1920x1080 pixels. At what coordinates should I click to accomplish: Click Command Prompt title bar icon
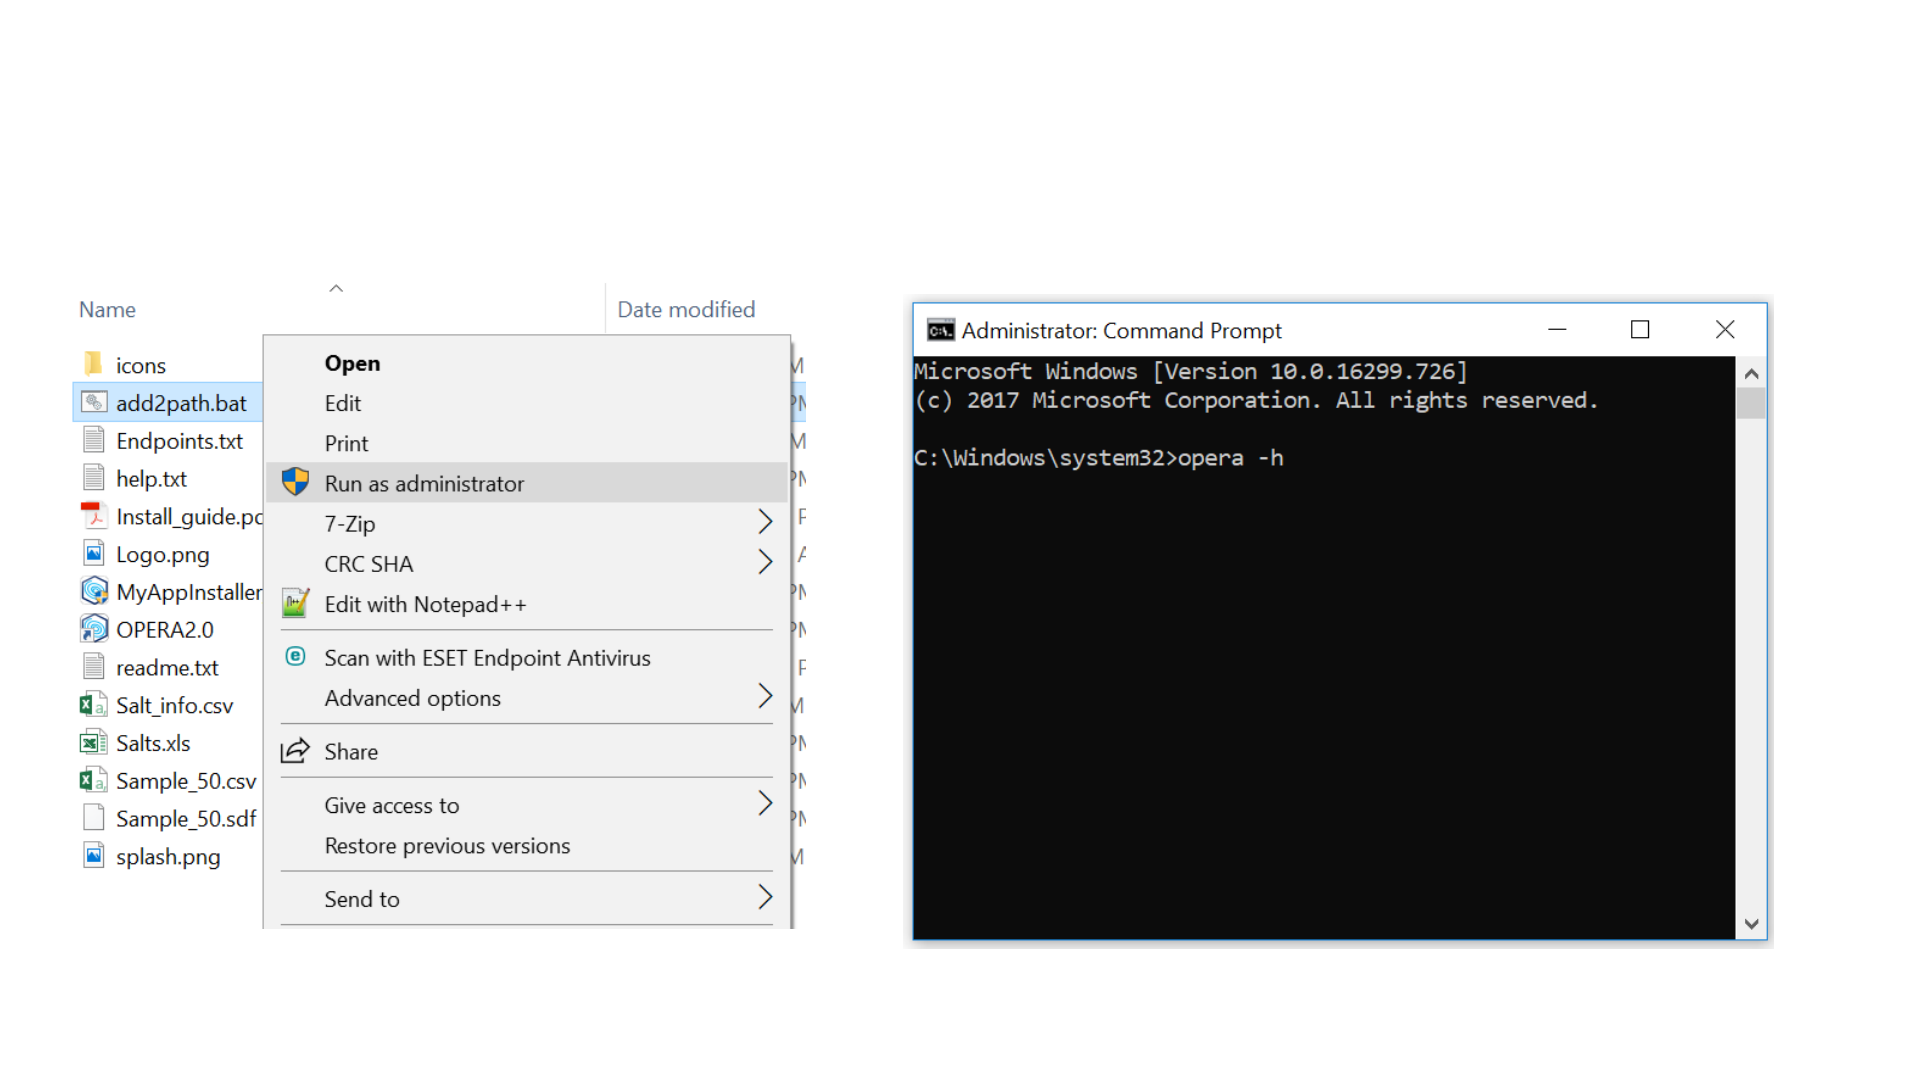[x=940, y=330]
